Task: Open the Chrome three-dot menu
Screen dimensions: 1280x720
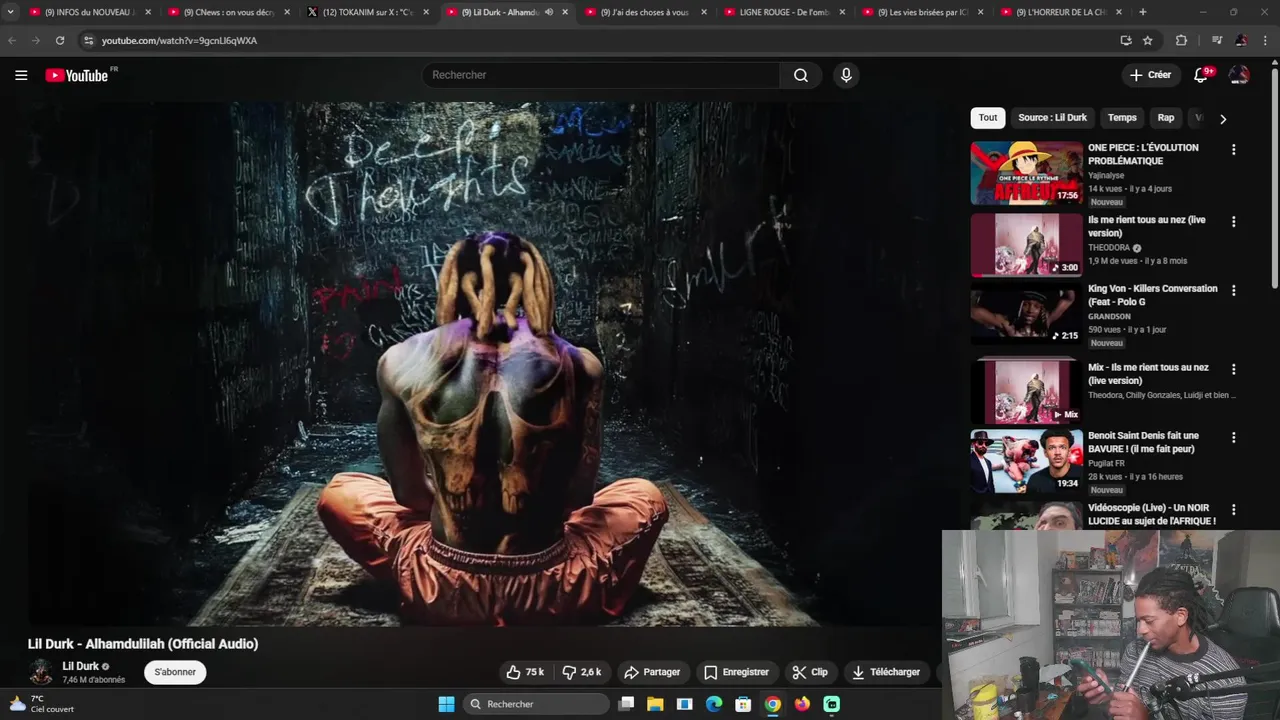Action: pyautogui.click(x=1265, y=40)
